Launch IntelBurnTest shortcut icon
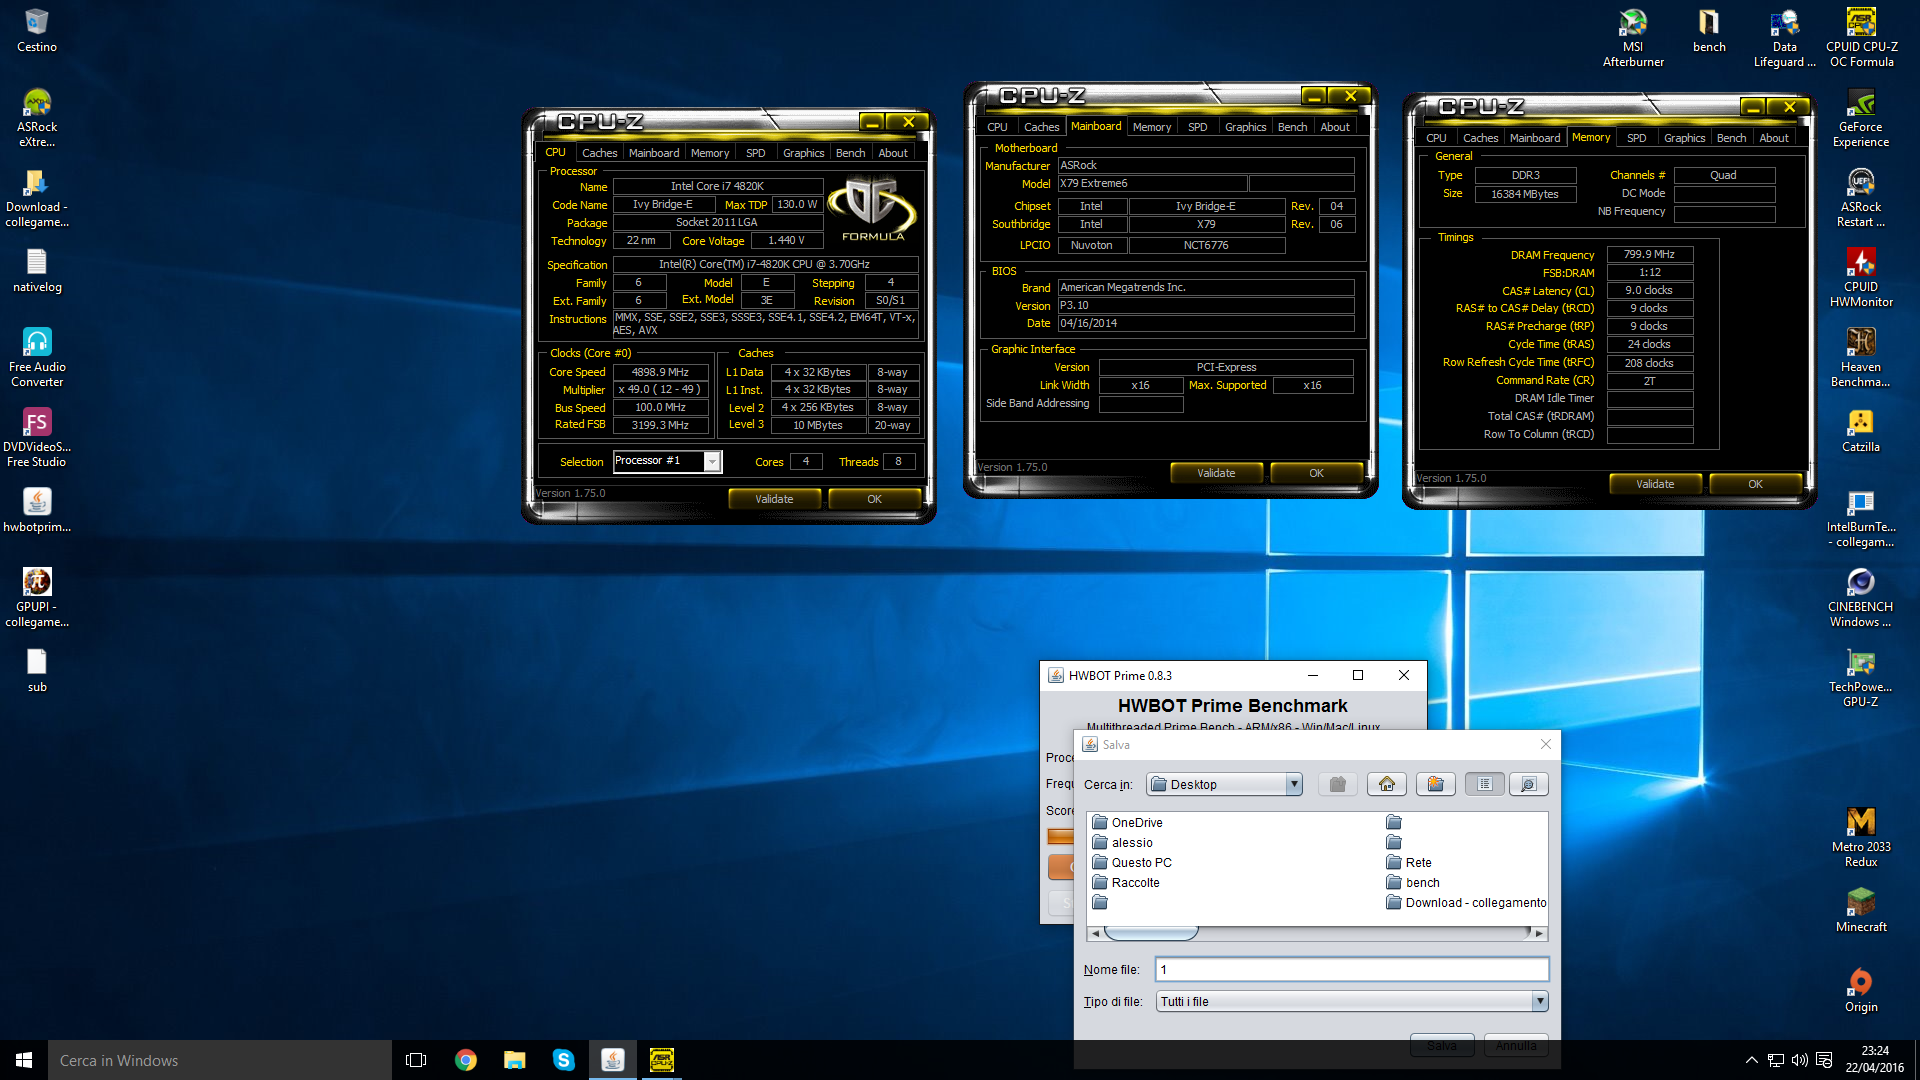1920x1080 pixels. (x=1861, y=518)
